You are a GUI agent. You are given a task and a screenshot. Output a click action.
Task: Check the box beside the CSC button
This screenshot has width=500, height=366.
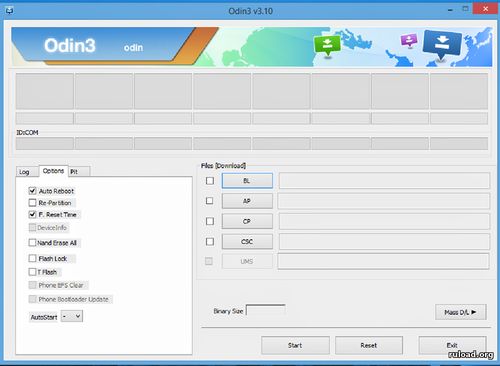coord(210,241)
